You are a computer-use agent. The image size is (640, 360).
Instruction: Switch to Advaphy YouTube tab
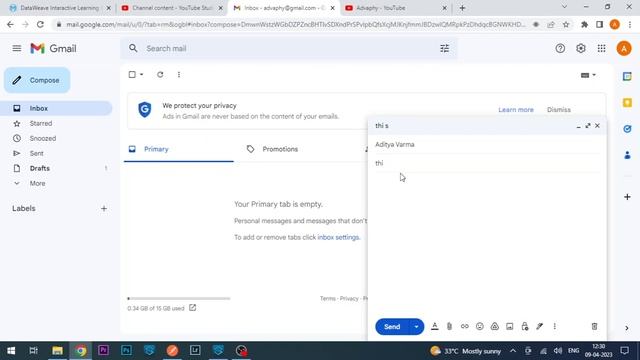pyautogui.click(x=395, y=8)
